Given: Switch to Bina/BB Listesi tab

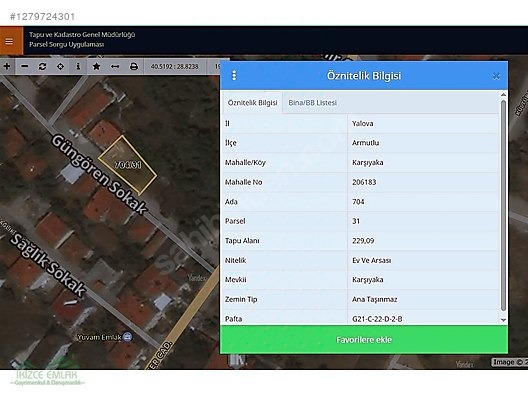Looking at the screenshot, I should (312, 103).
